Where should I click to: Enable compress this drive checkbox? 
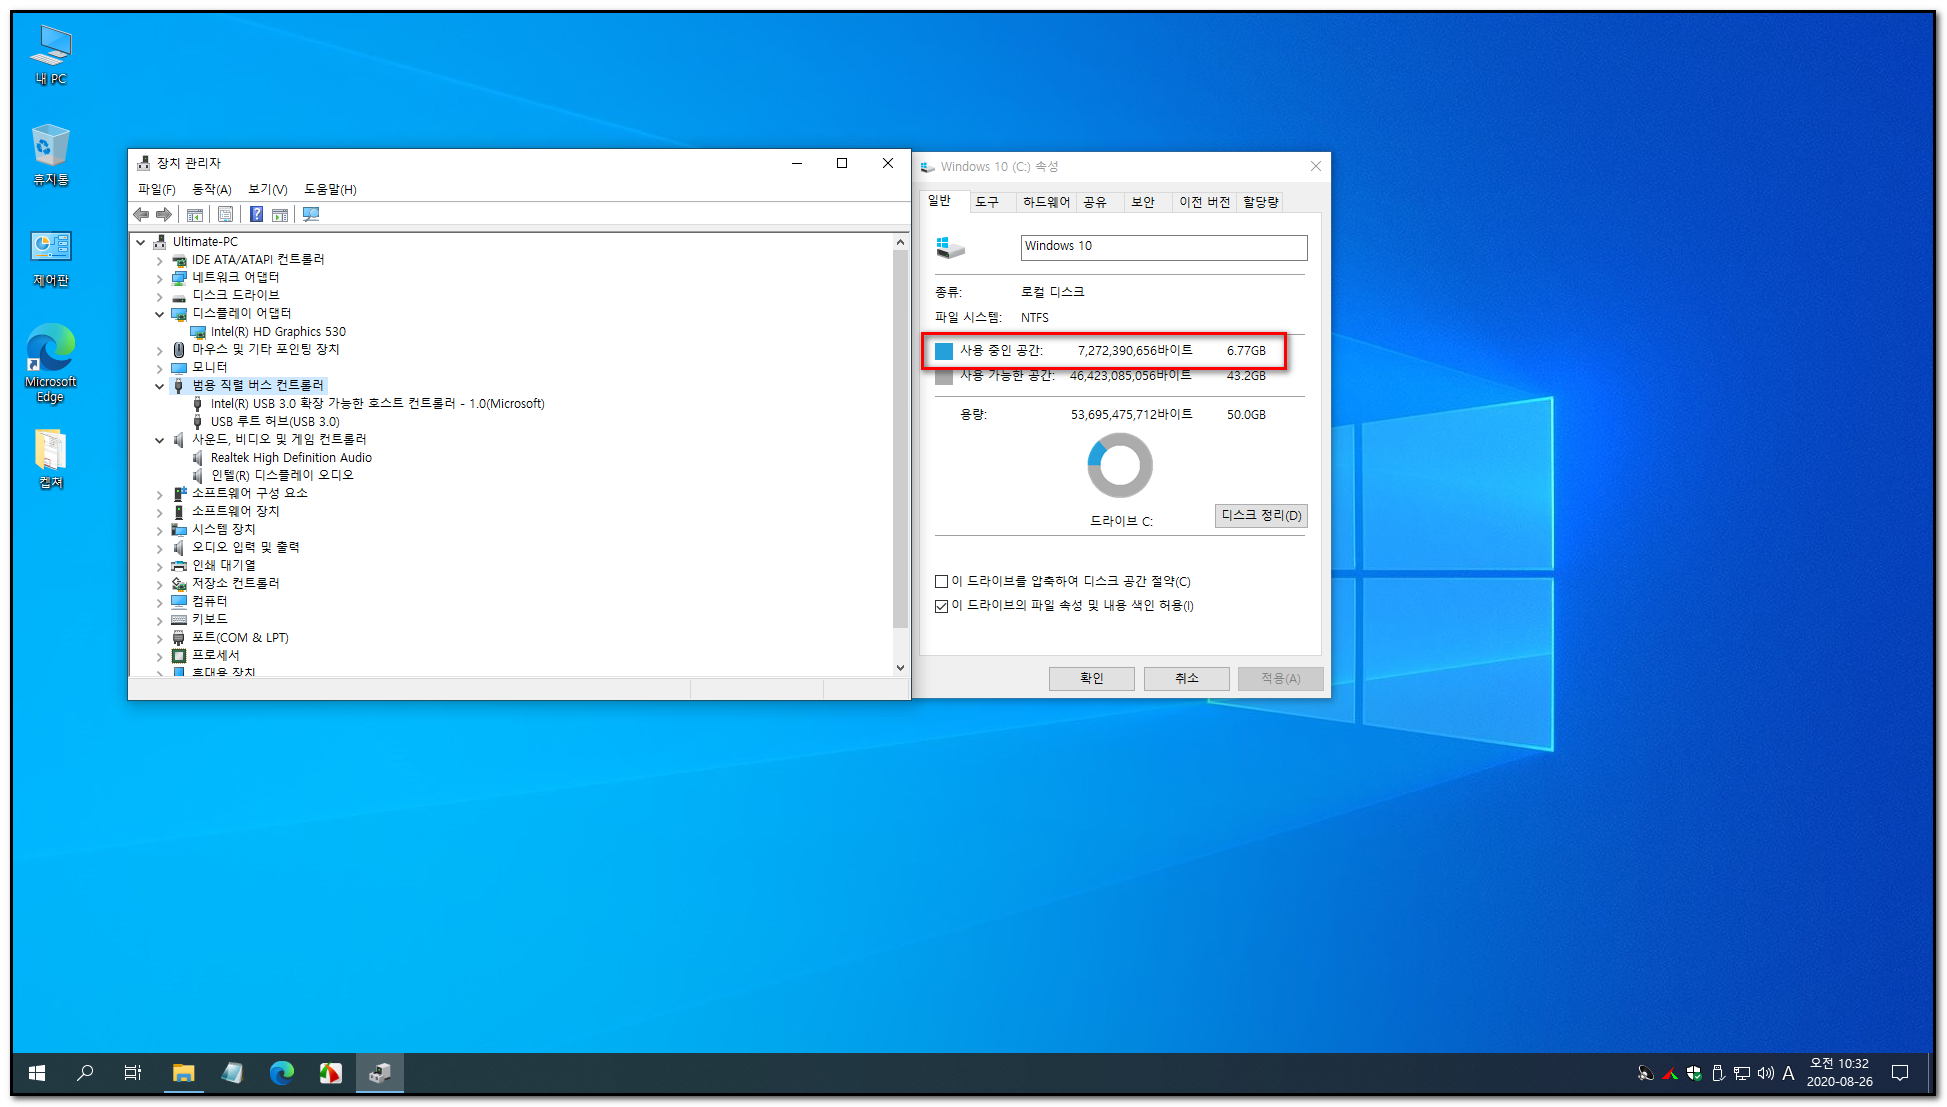click(x=941, y=582)
